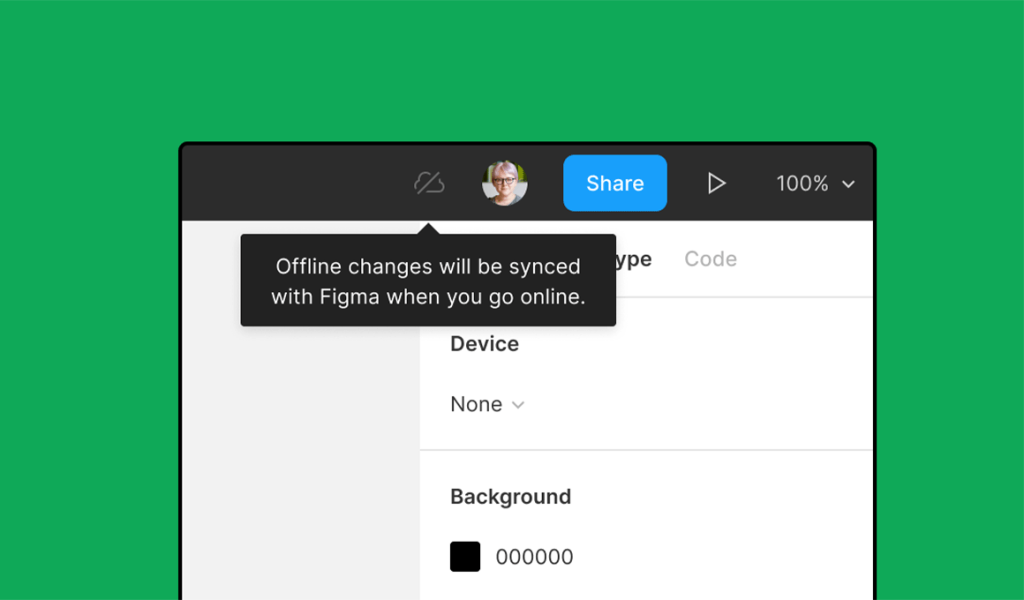Click the gray canvas area left of panel
Viewport: 1024px width, 600px height.
pos(300,450)
